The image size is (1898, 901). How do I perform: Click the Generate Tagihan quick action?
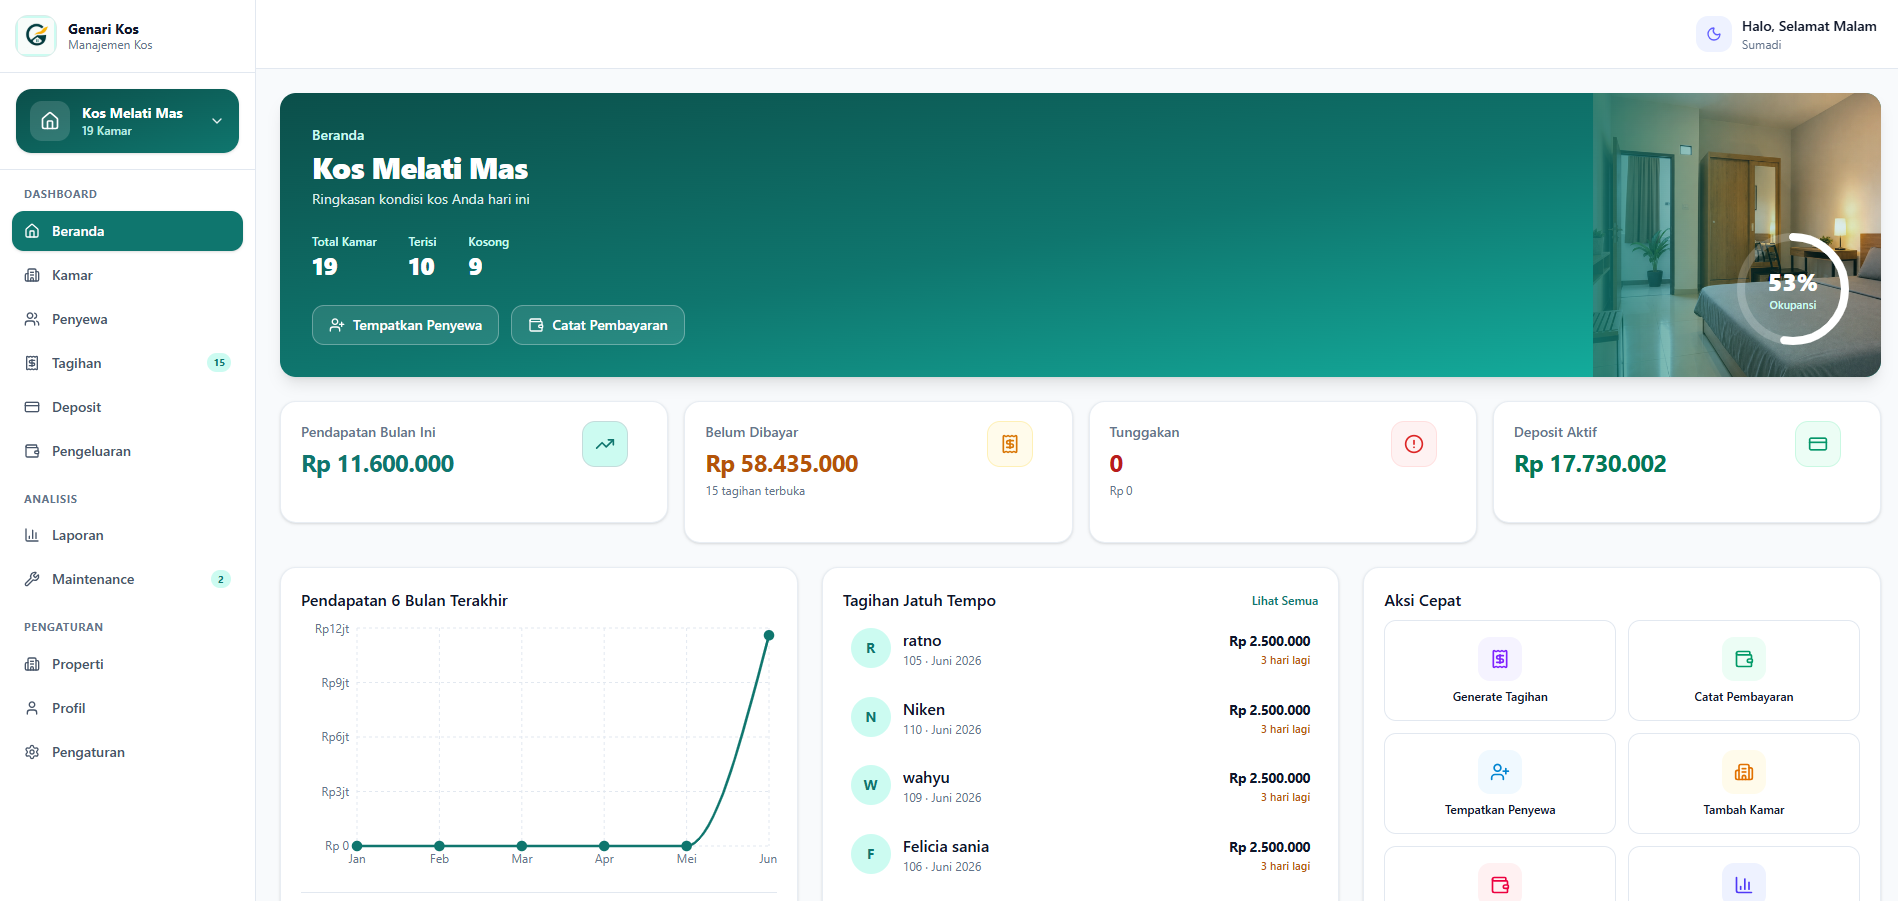coord(1500,670)
